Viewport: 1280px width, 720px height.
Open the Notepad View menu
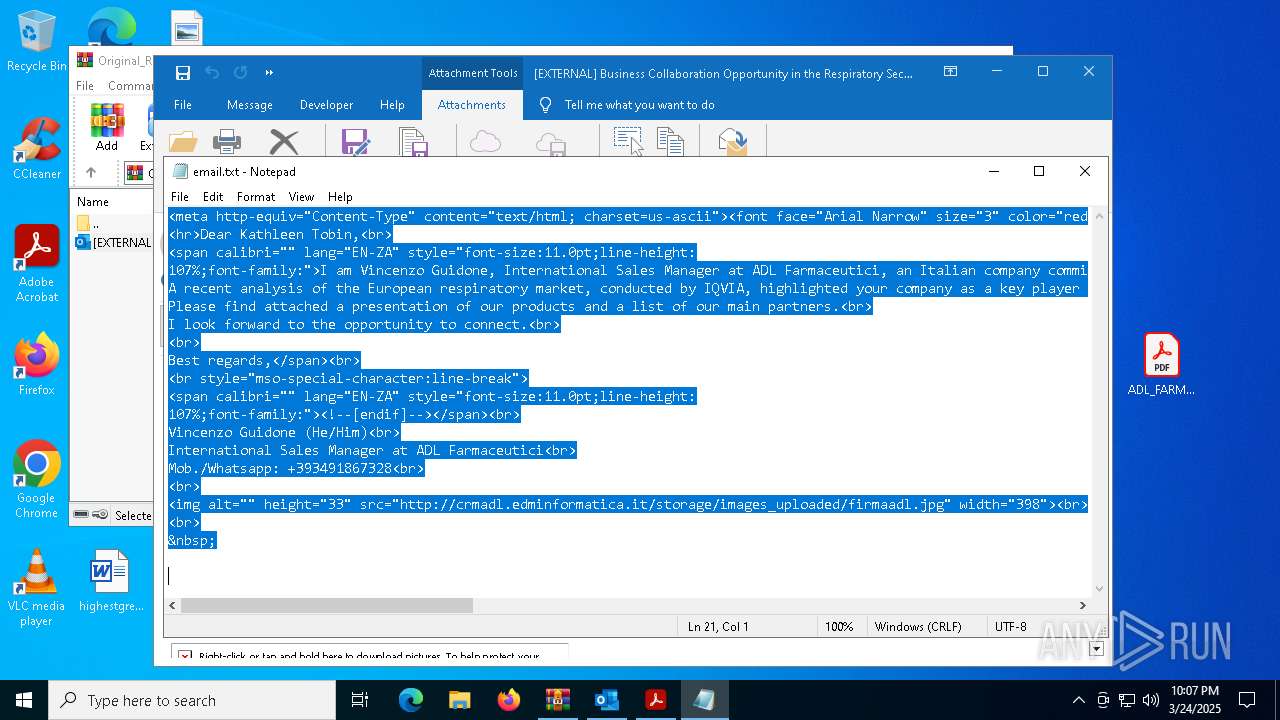tap(301, 197)
